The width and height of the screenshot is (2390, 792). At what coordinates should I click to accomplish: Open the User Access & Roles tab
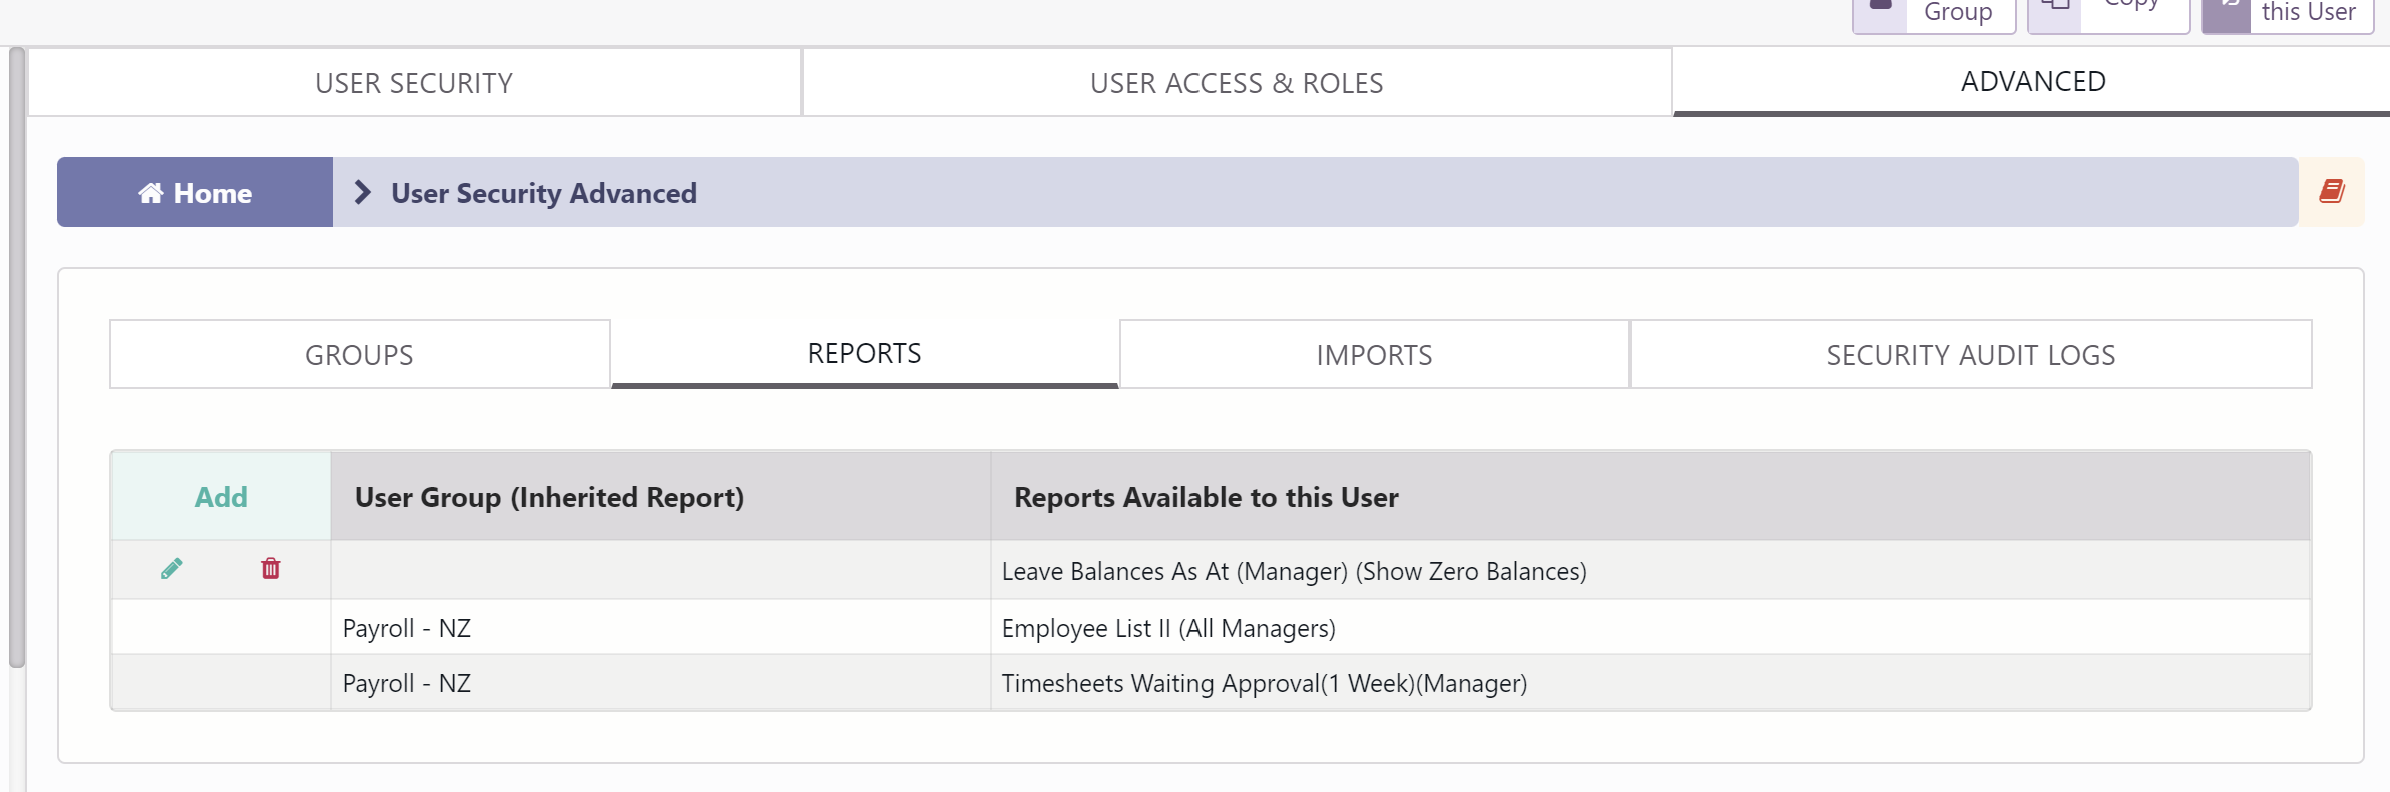[1237, 83]
